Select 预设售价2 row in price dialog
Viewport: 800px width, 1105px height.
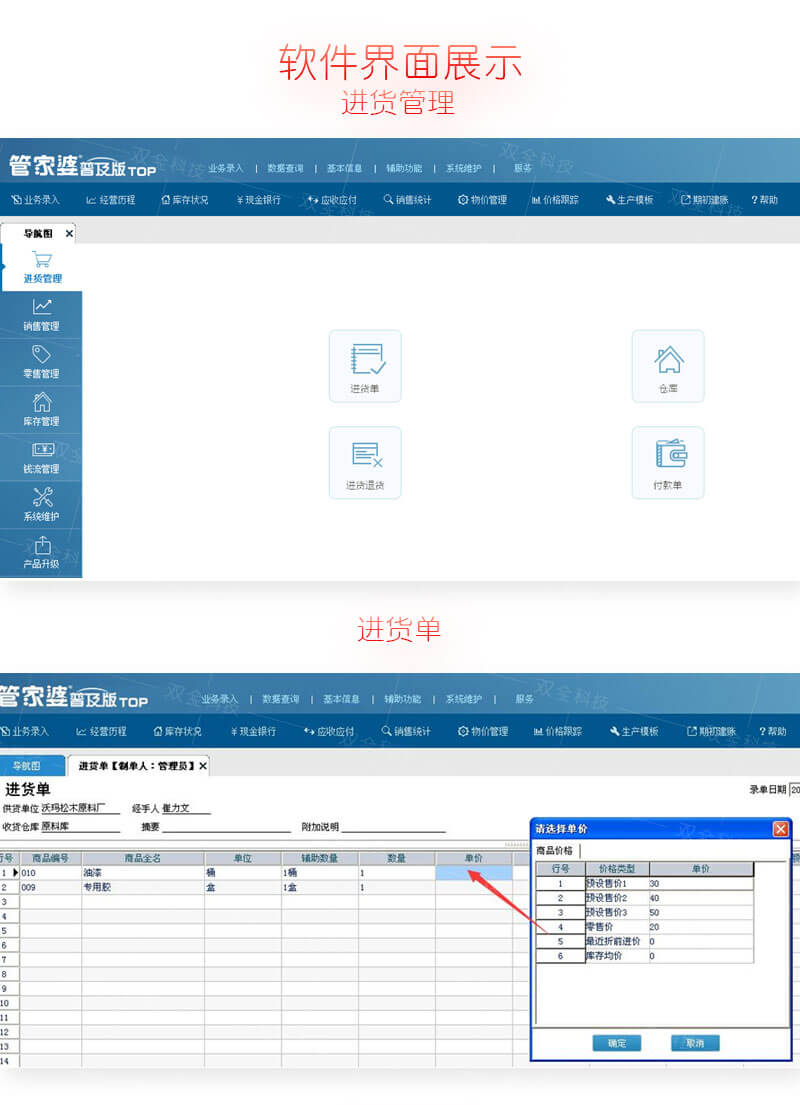[645, 898]
